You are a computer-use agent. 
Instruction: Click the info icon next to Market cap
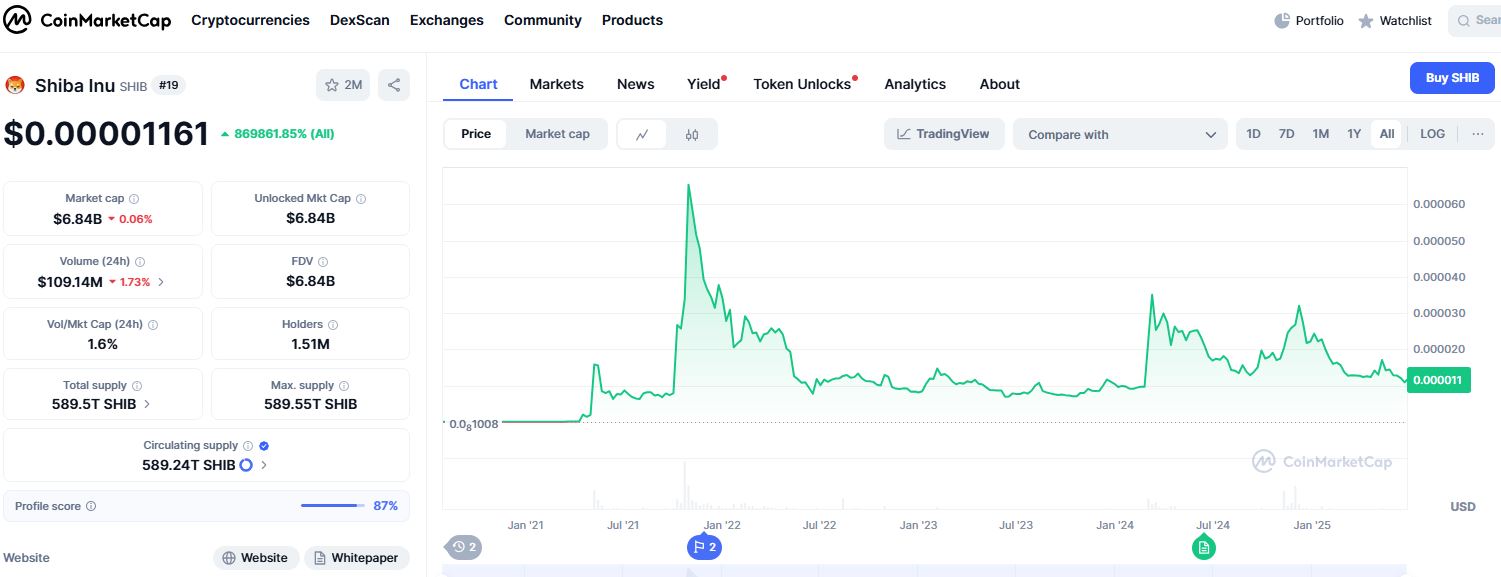click(x=134, y=199)
